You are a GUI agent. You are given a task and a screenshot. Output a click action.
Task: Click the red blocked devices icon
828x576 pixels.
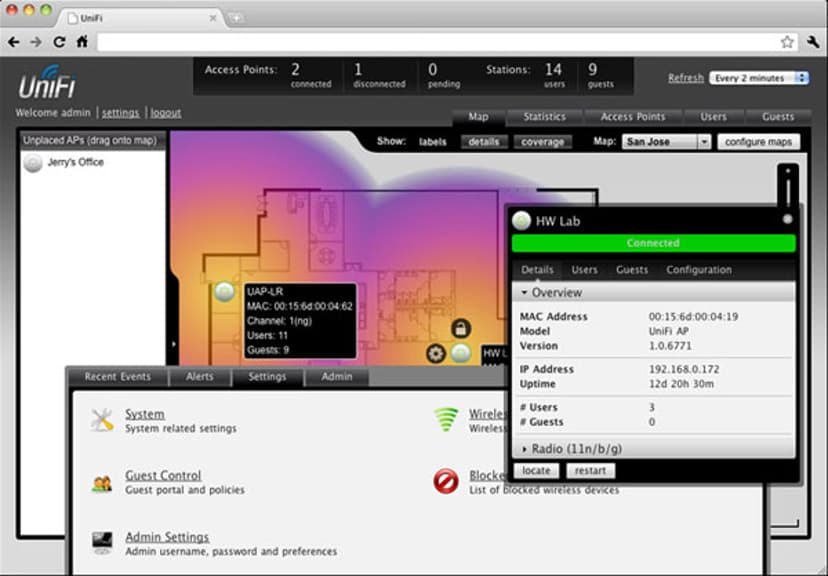pyautogui.click(x=446, y=481)
